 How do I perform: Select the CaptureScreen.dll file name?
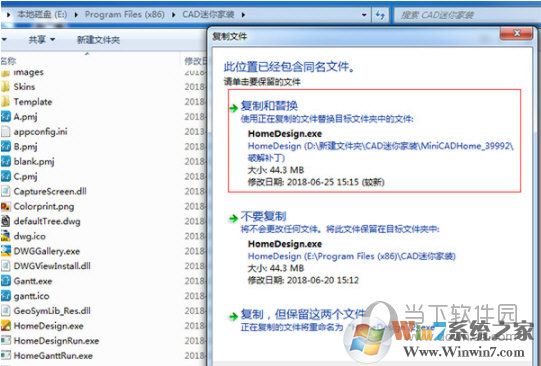pyautogui.click(x=50, y=191)
